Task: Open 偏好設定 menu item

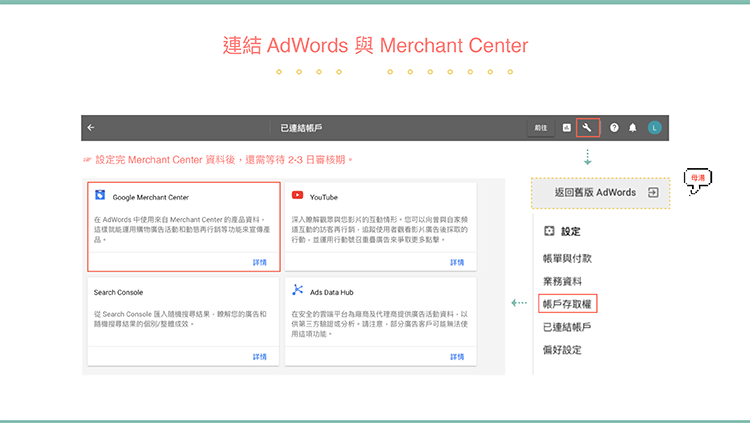Action: click(562, 350)
